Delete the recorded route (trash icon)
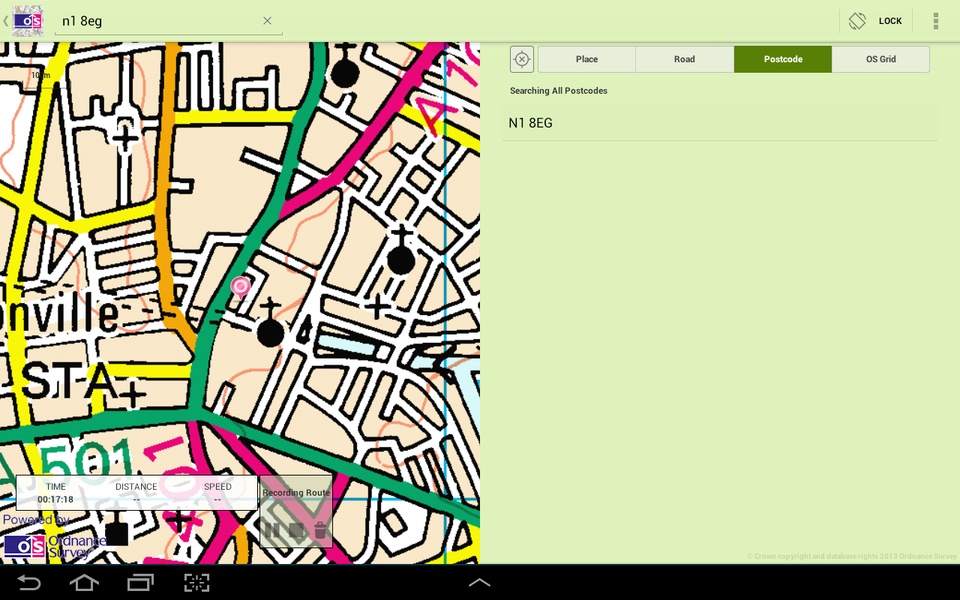960x600 pixels. pos(320,530)
